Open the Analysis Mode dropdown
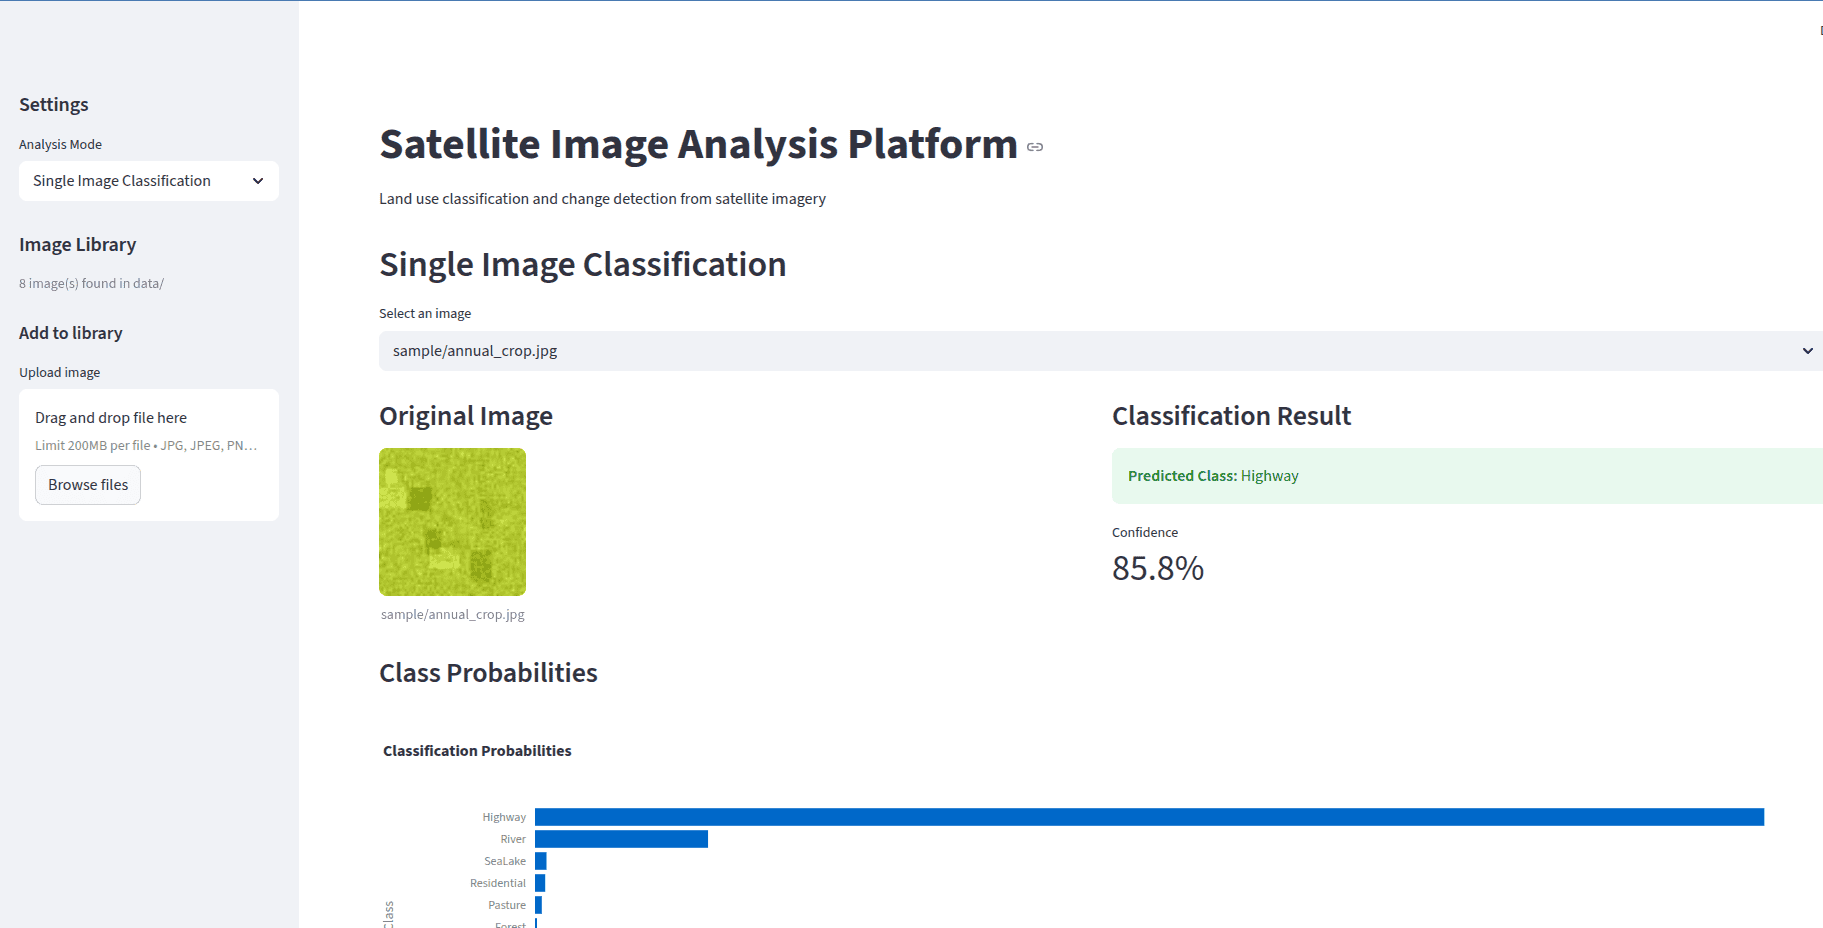Image resolution: width=1823 pixels, height=928 pixels. [148, 181]
